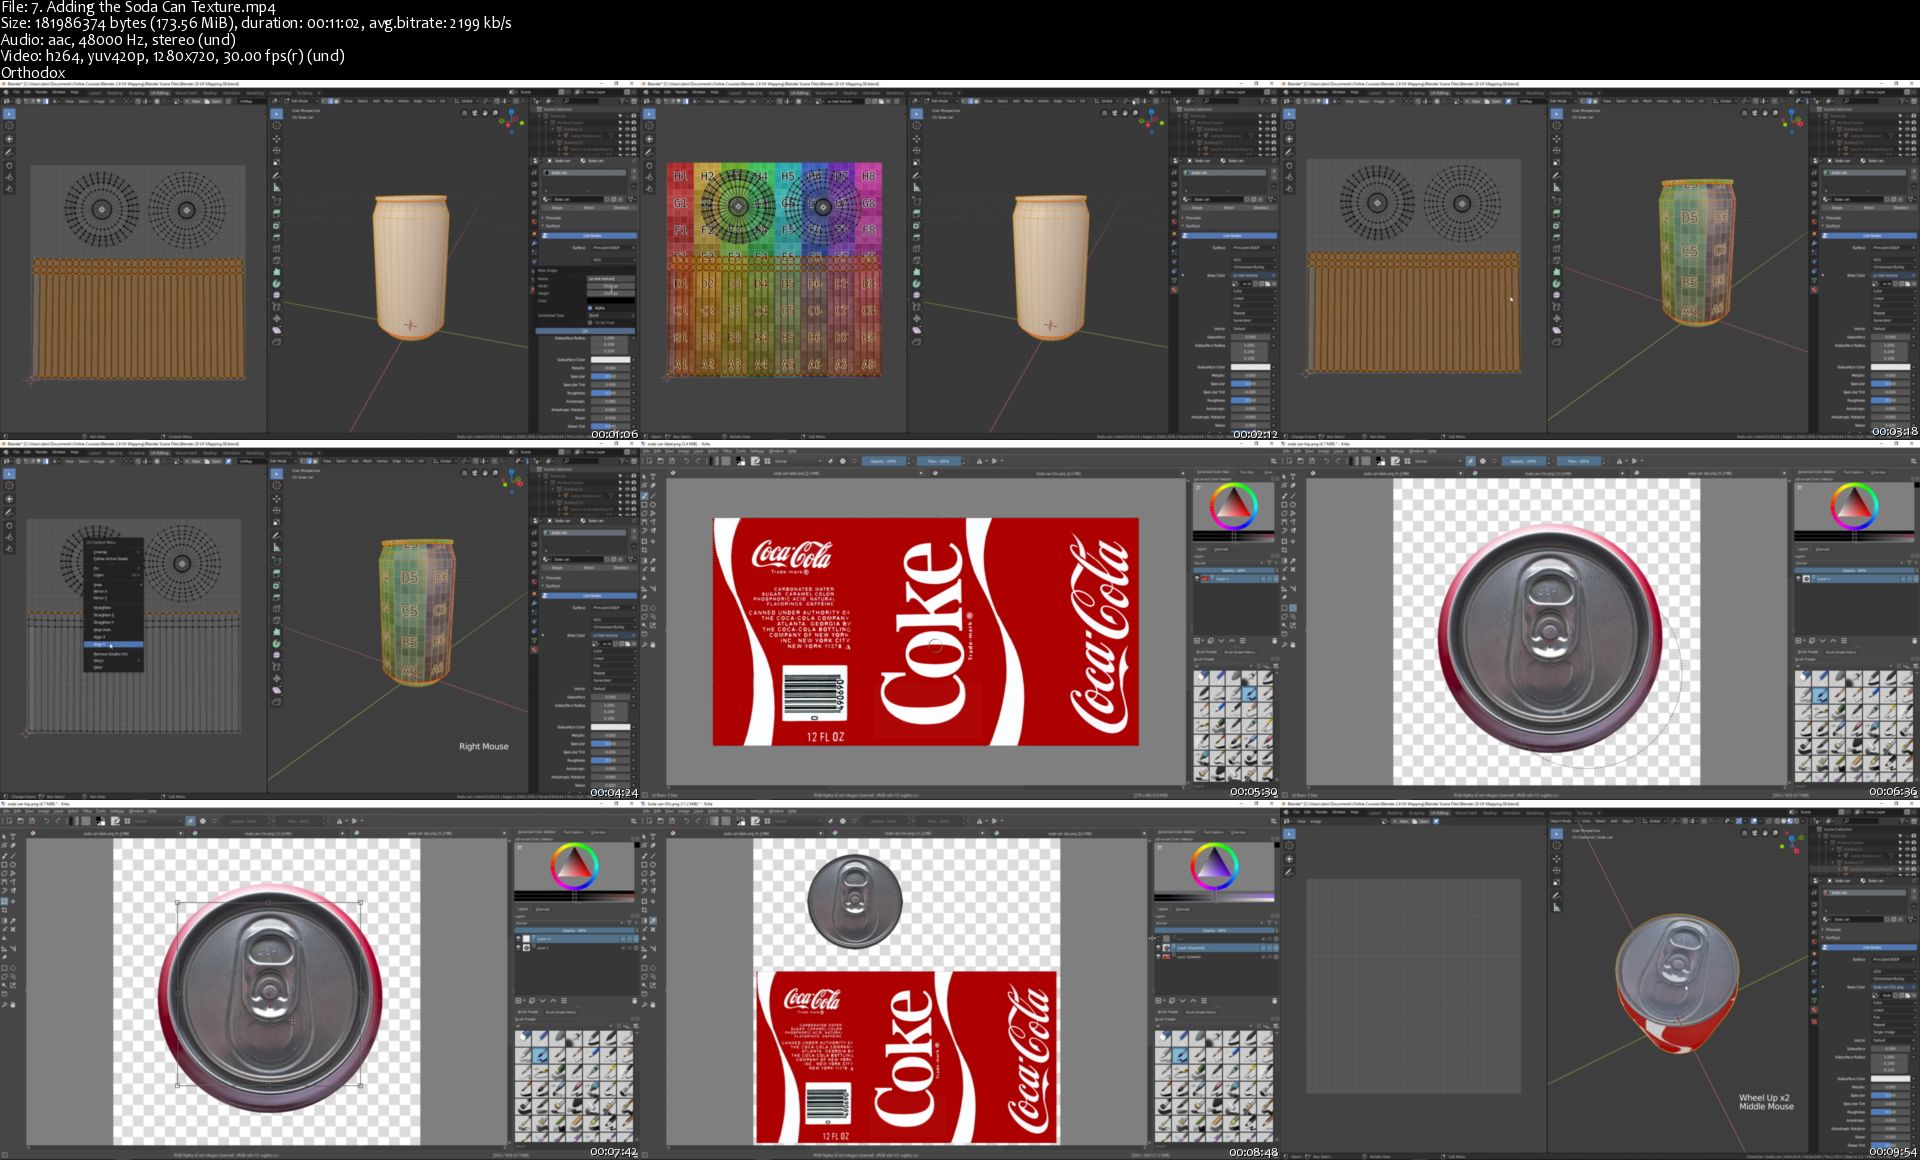Image resolution: width=1920 pixels, height=1160 pixels.
Task: Open Krita blending mode dropdown in 00:05:30 toolbar
Action: pos(798,461)
